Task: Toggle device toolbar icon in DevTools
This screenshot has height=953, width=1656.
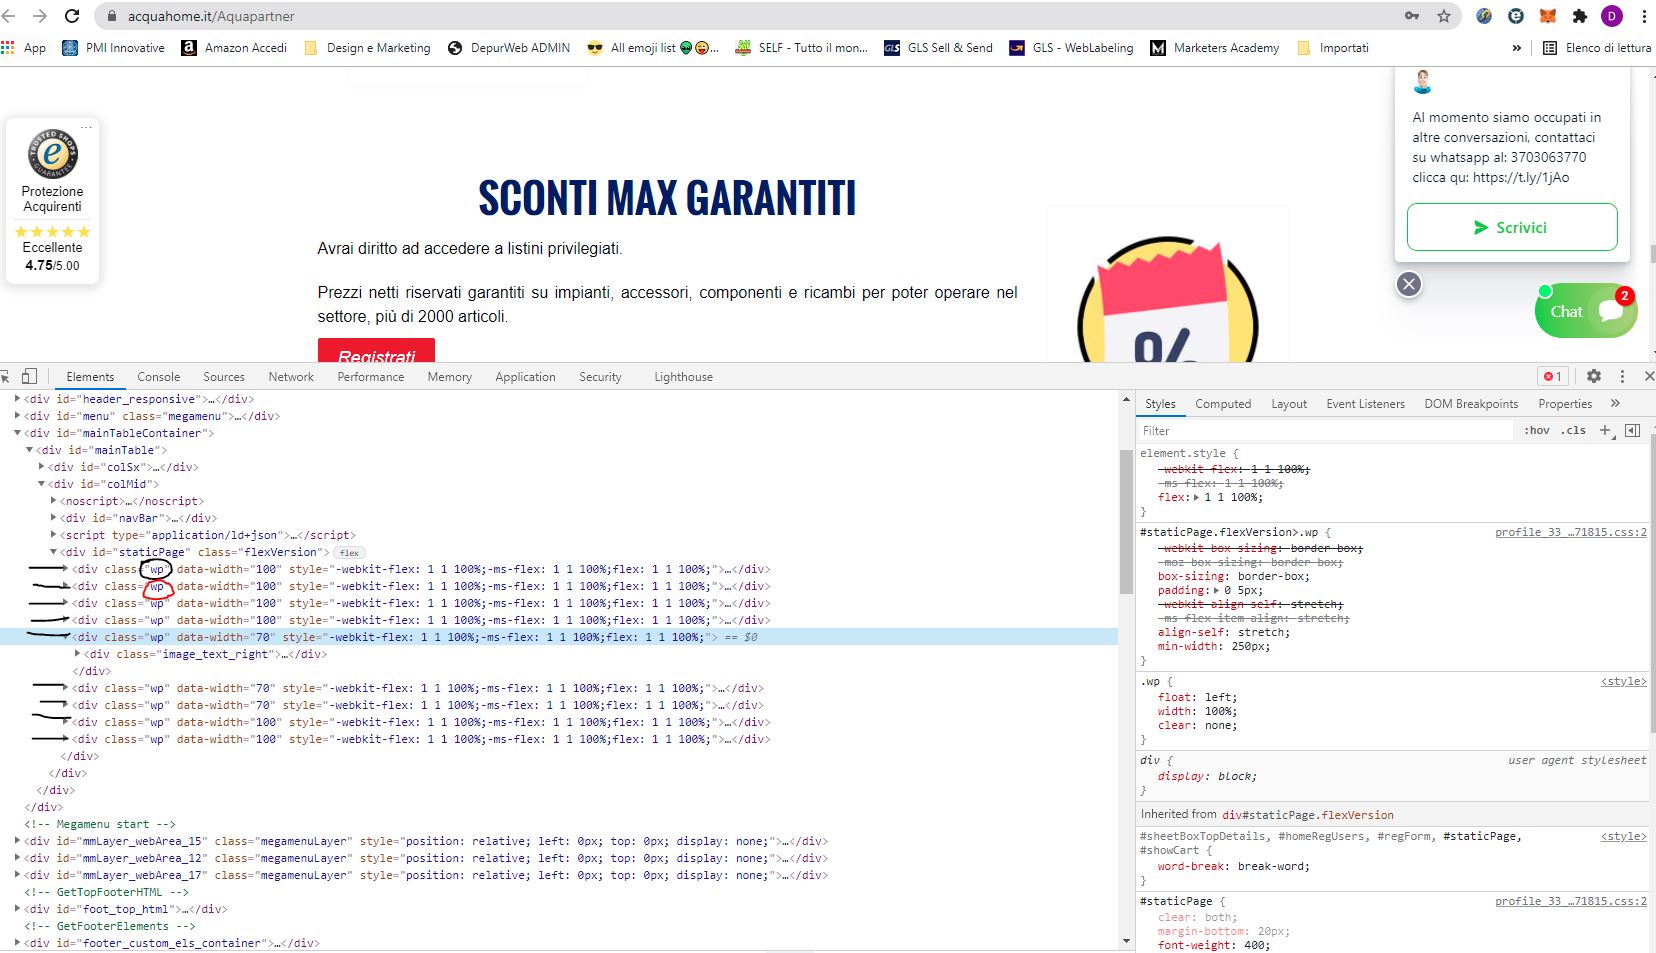Action: 29,376
